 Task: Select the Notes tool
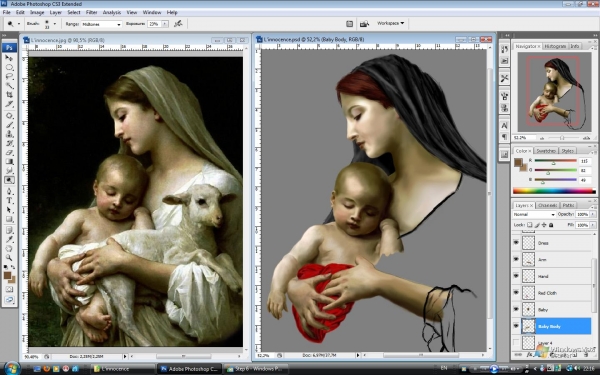click(9, 230)
